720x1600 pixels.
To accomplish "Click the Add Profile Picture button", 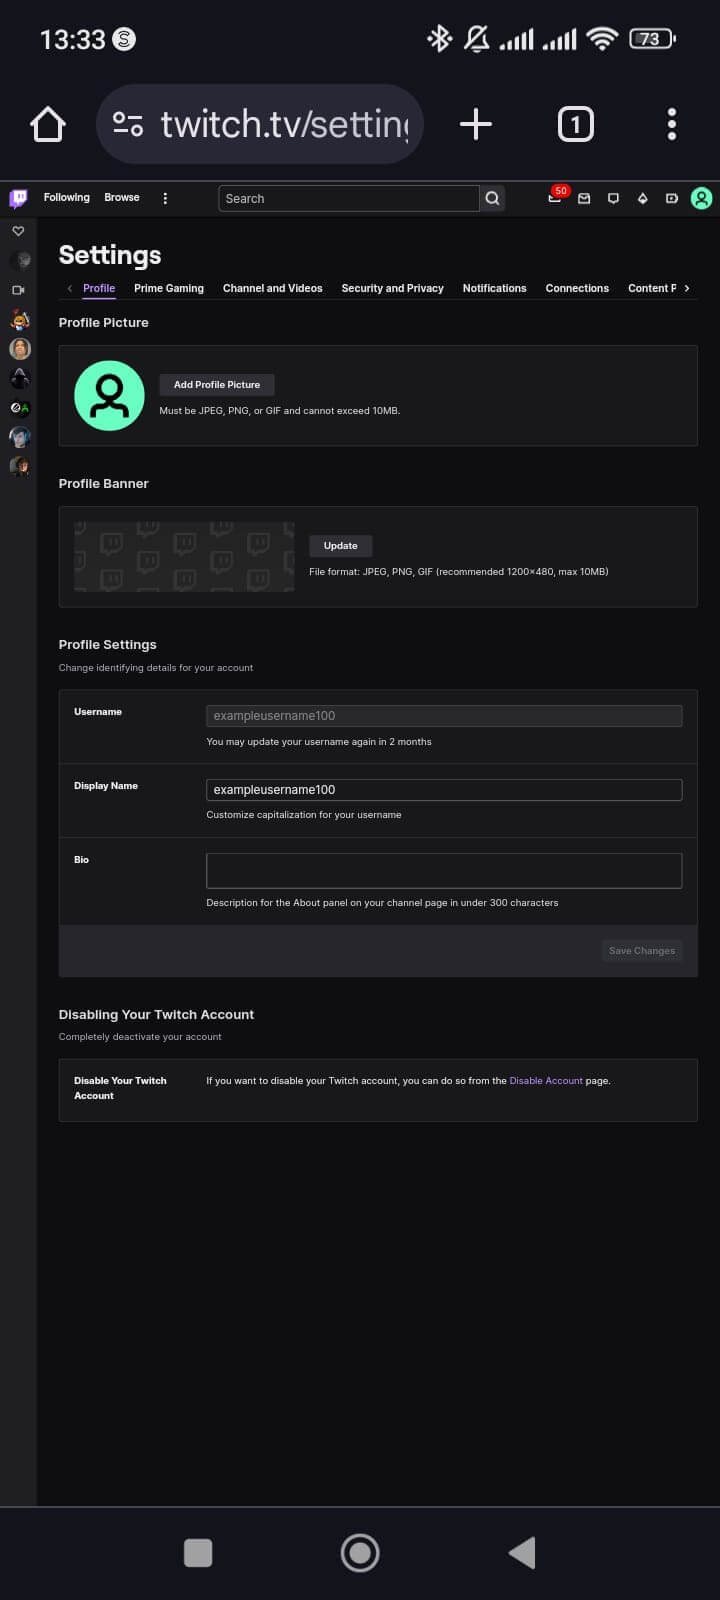I will (216, 384).
